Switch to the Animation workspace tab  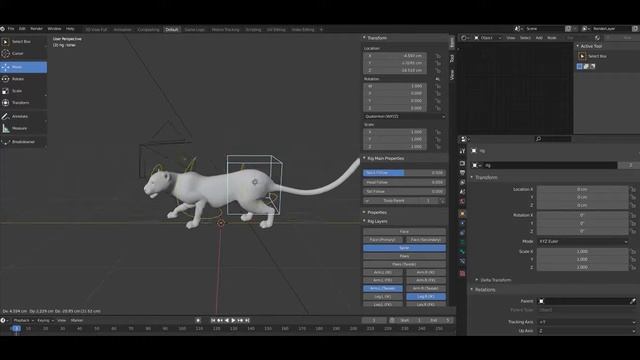[x=122, y=29]
